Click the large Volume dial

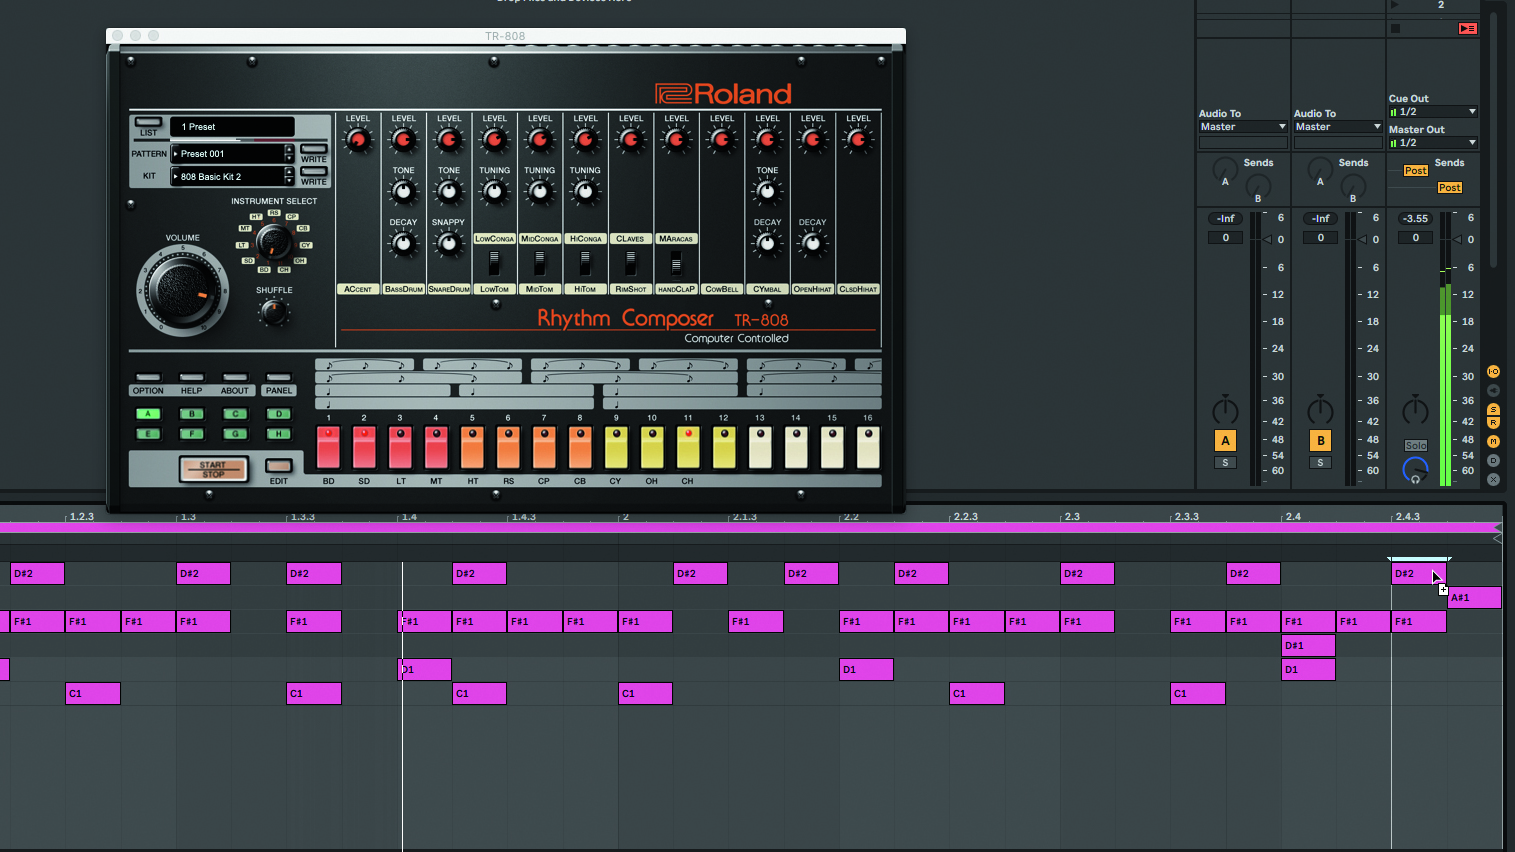tap(183, 290)
